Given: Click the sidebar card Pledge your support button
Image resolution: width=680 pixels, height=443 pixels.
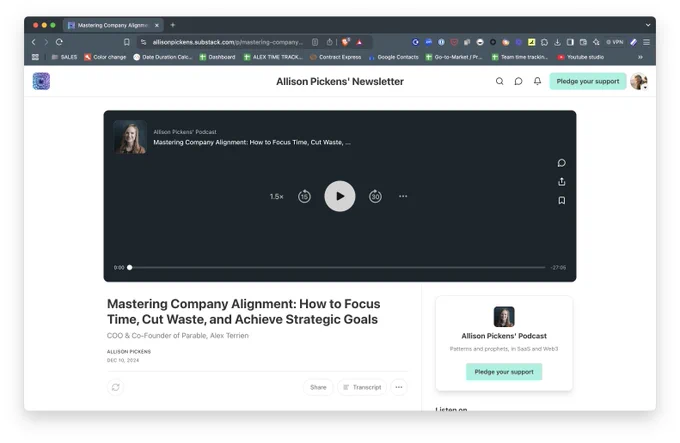Looking at the screenshot, I should pos(504,371).
